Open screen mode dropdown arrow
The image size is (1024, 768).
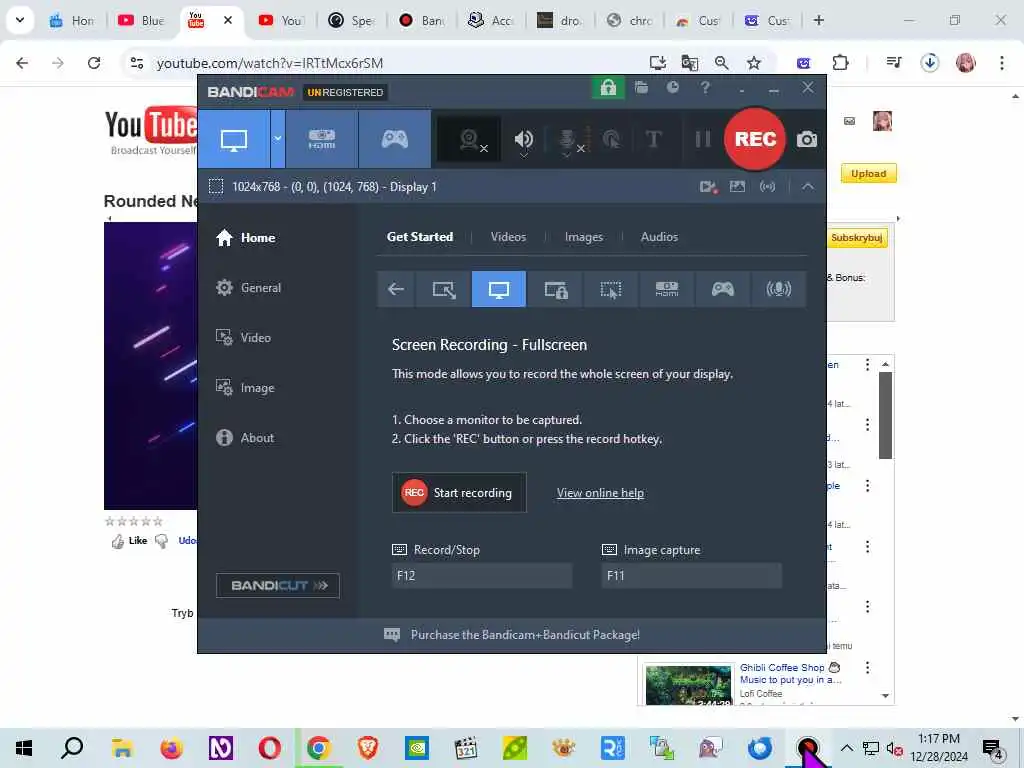(278, 139)
